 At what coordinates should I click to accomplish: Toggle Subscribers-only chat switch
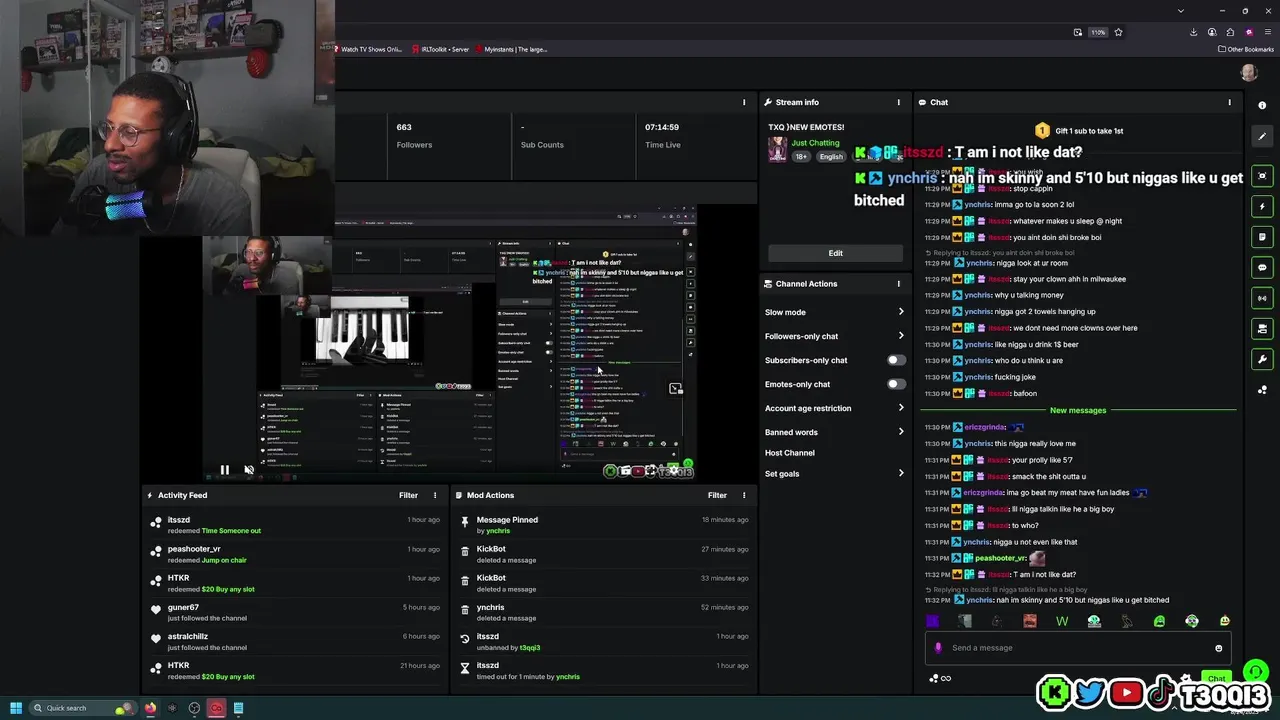coord(896,360)
